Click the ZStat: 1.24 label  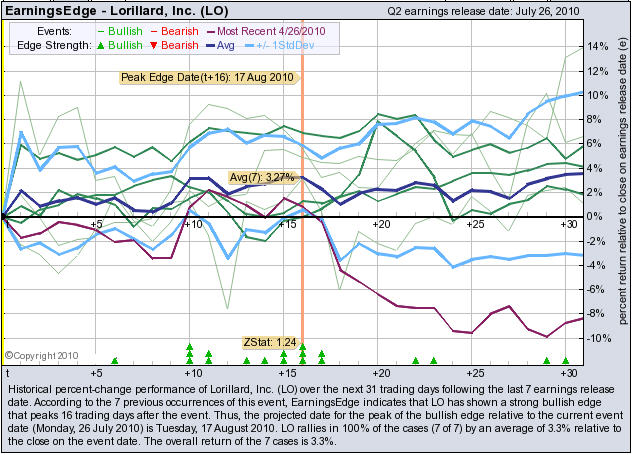click(271, 342)
